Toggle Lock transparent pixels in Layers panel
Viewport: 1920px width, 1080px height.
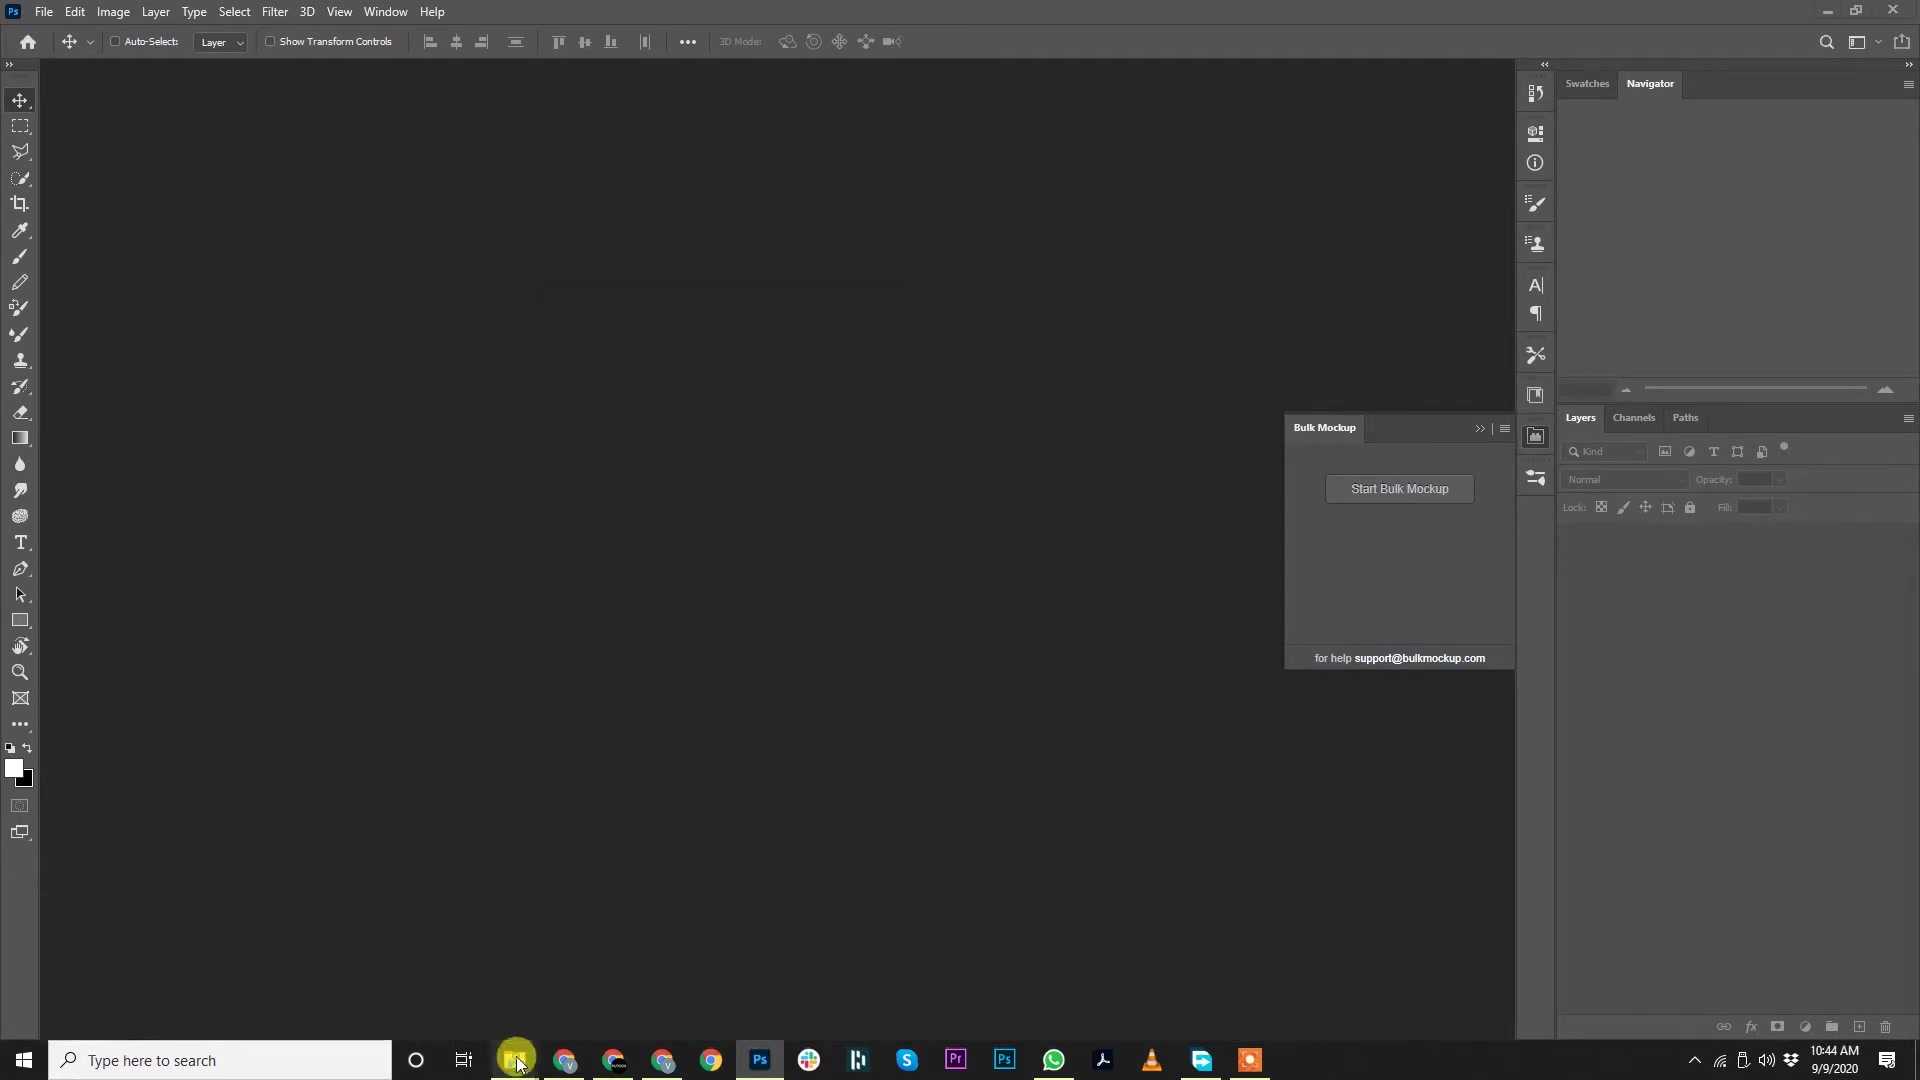(x=1601, y=507)
